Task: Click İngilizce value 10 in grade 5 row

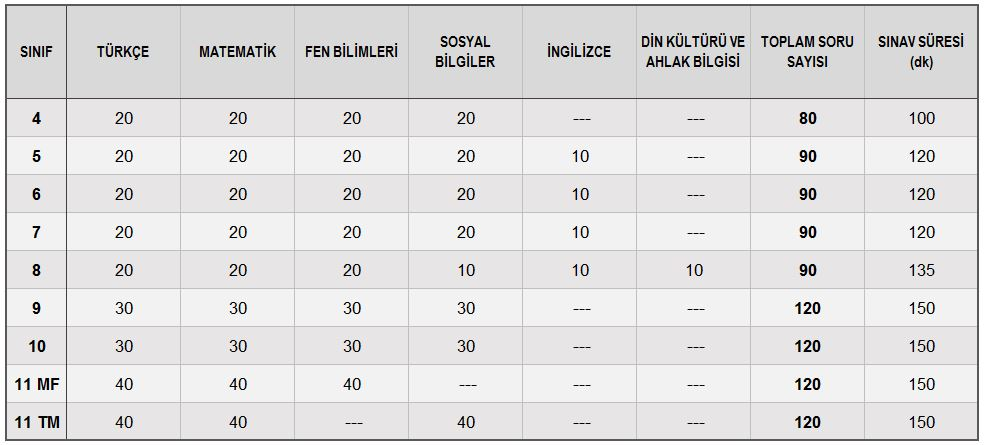Action: (x=580, y=156)
